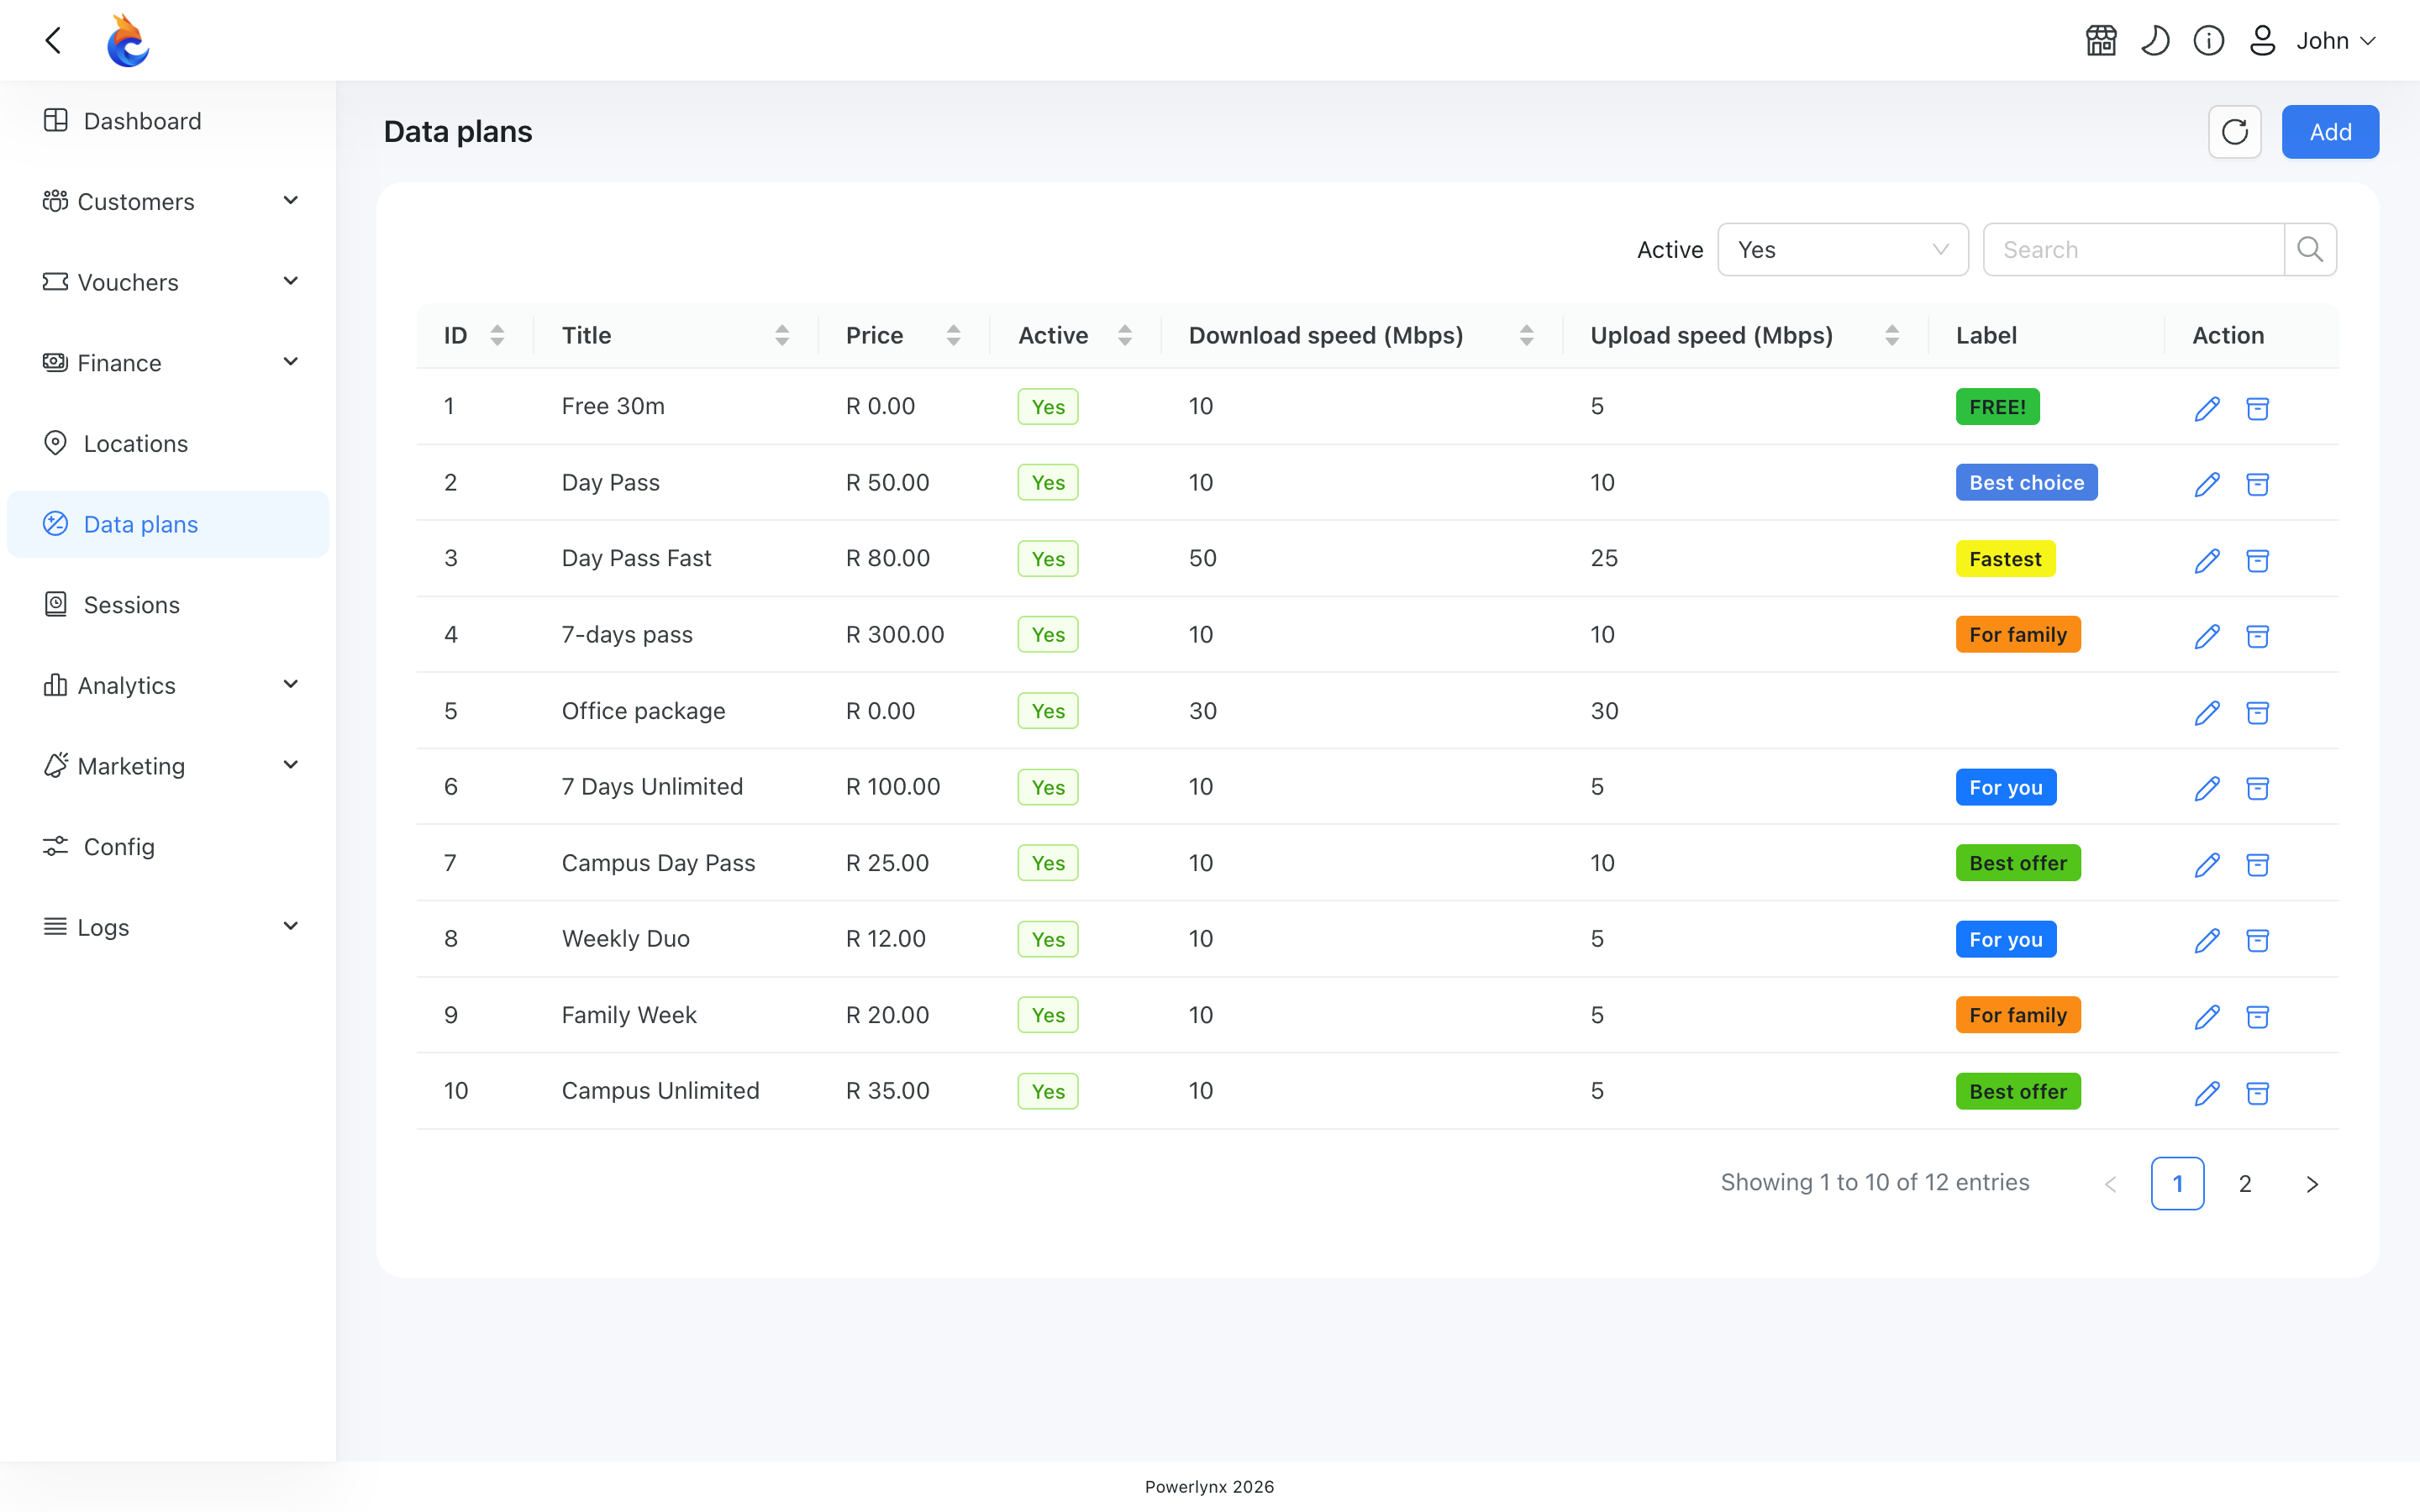This screenshot has width=2420, height=1512.
Task: Focus the Search input field
Action: click(2134, 249)
